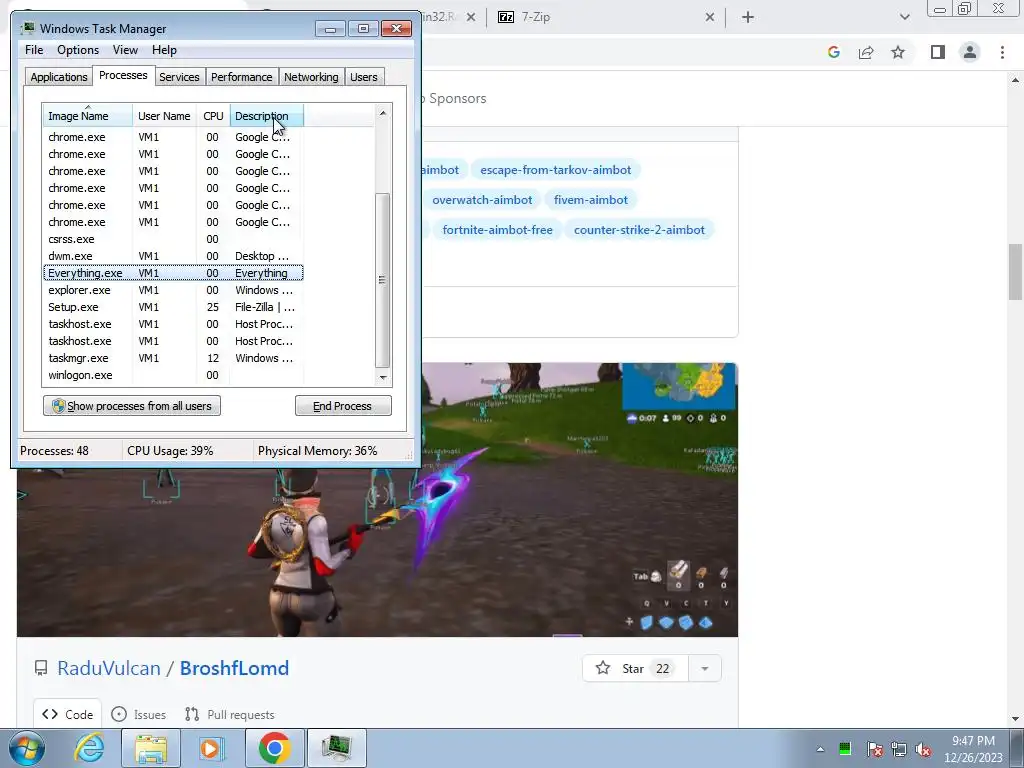The width and height of the screenshot is (1024, 768).
Task: Open the fortnite-aimbot-free topic tag
Action: point(497,230)
